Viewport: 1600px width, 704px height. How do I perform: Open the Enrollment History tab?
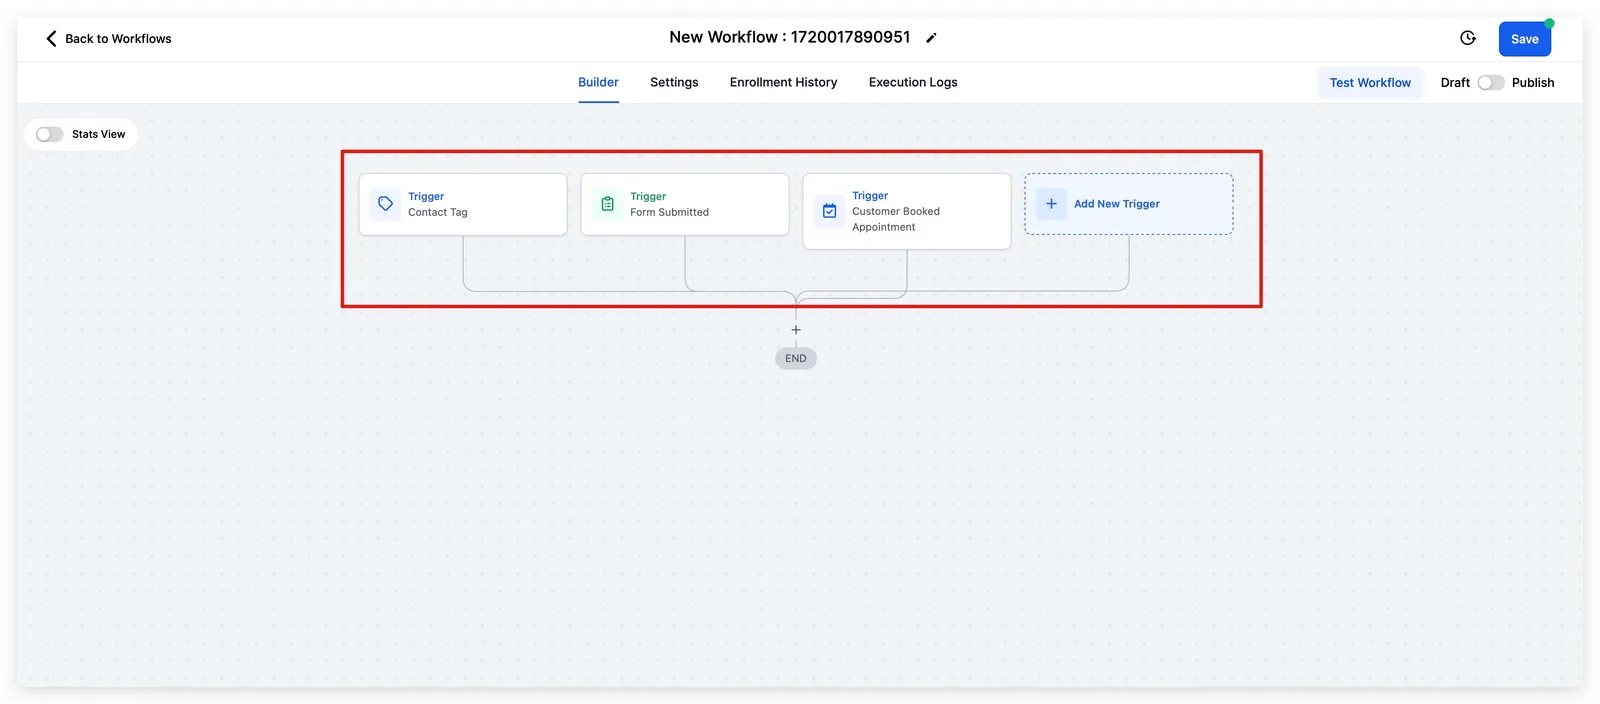tap(783, 83)
